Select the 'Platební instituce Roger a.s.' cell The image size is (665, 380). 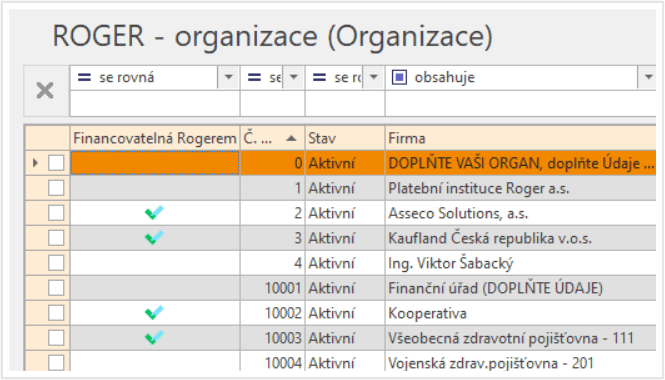(x=521, y=188)
